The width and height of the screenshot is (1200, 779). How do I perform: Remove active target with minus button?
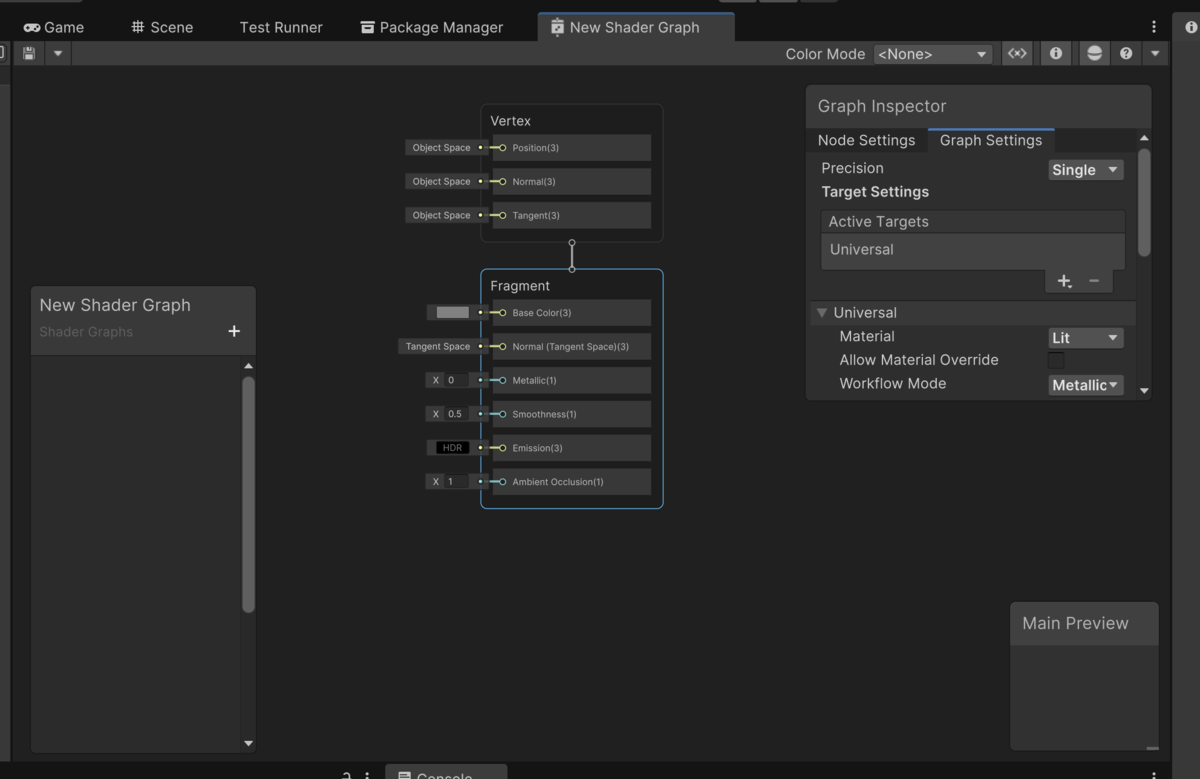click(x=1094, y=281)
